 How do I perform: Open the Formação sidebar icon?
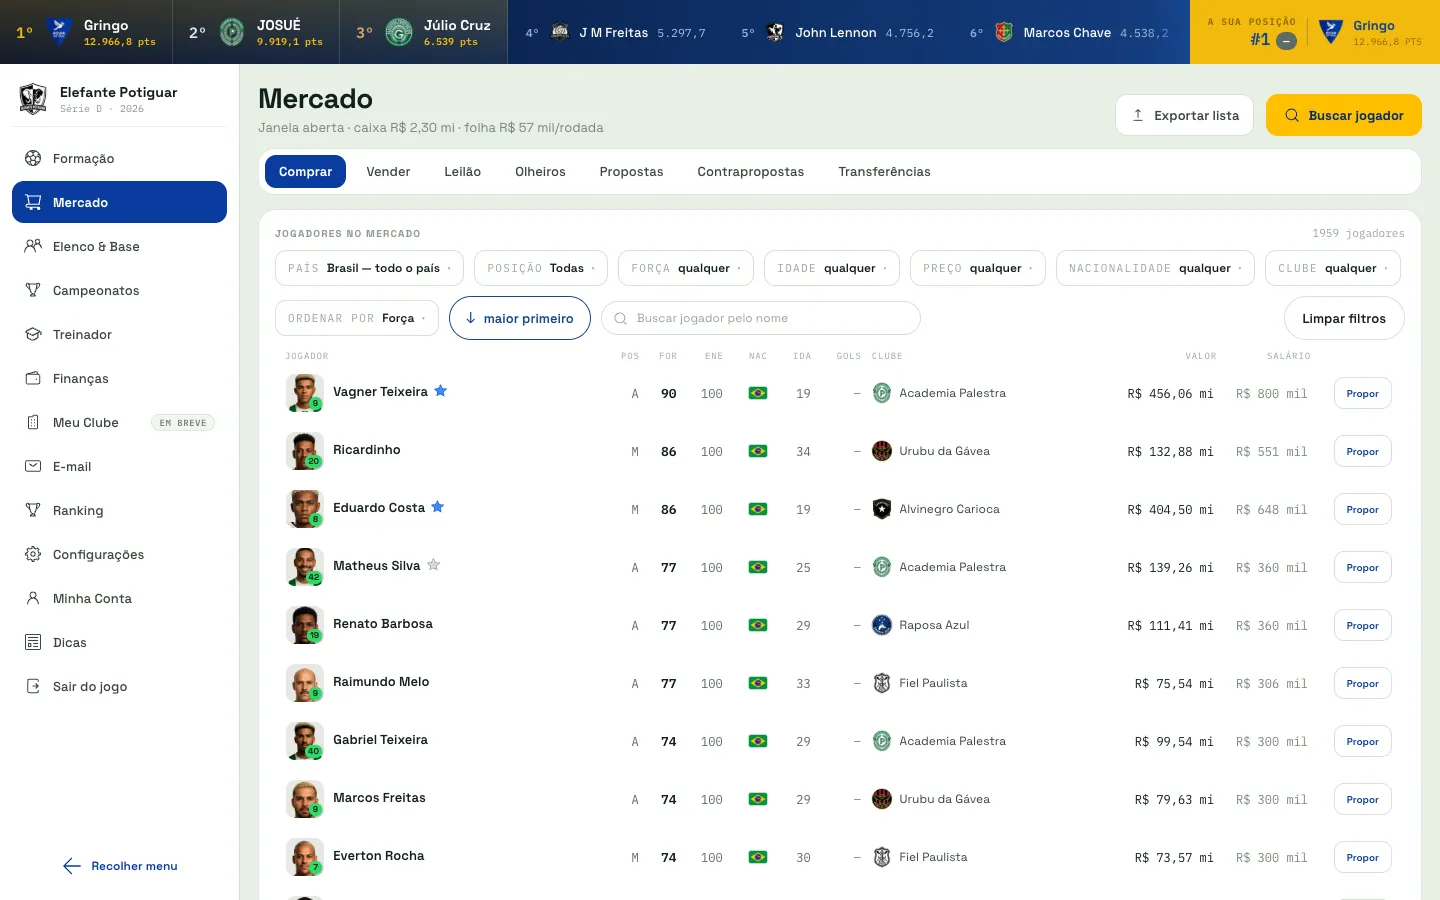click(x=33, y=158)
